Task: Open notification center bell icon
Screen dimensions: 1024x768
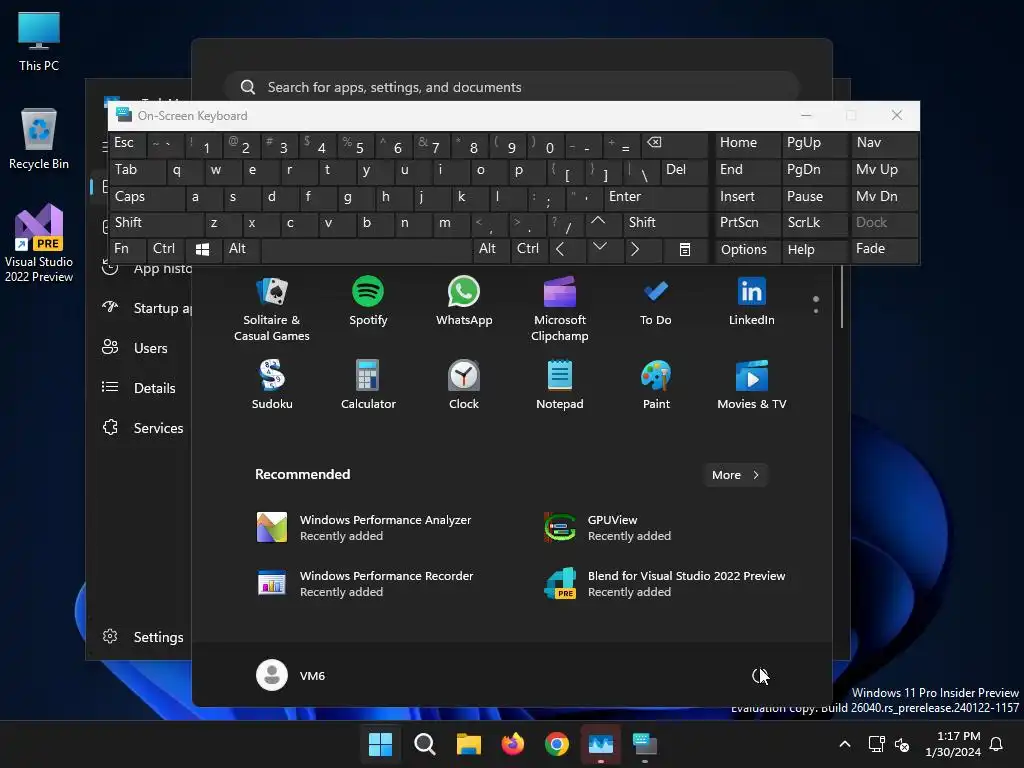Action: coord(997,744)
